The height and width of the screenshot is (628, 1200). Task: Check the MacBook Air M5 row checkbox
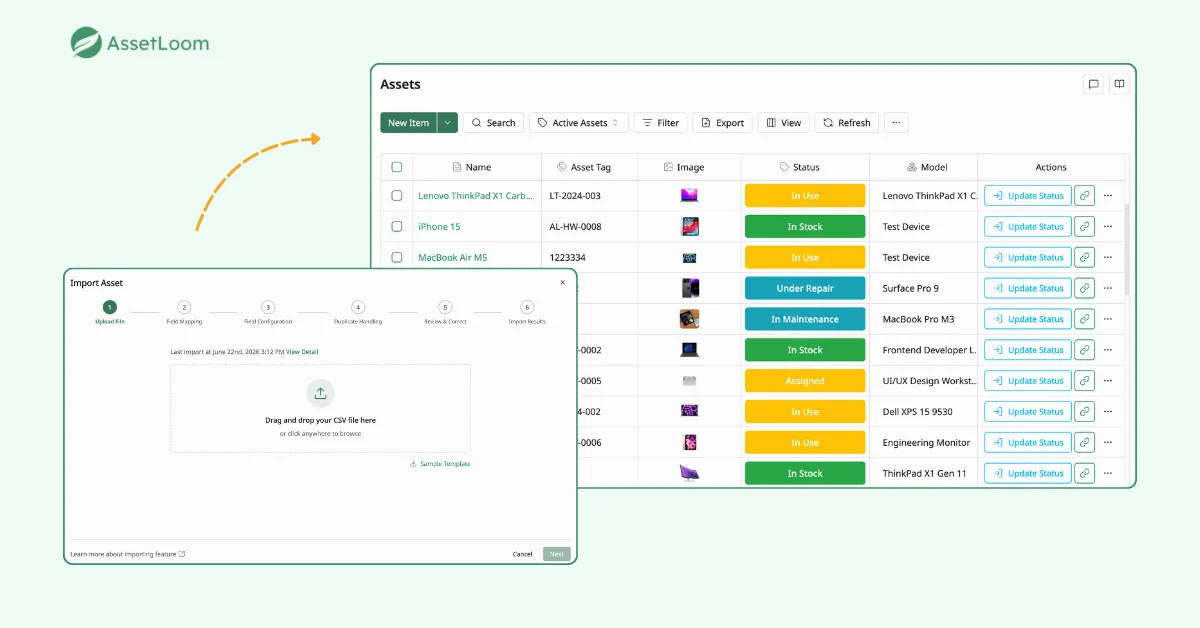[x=397, y=258]
